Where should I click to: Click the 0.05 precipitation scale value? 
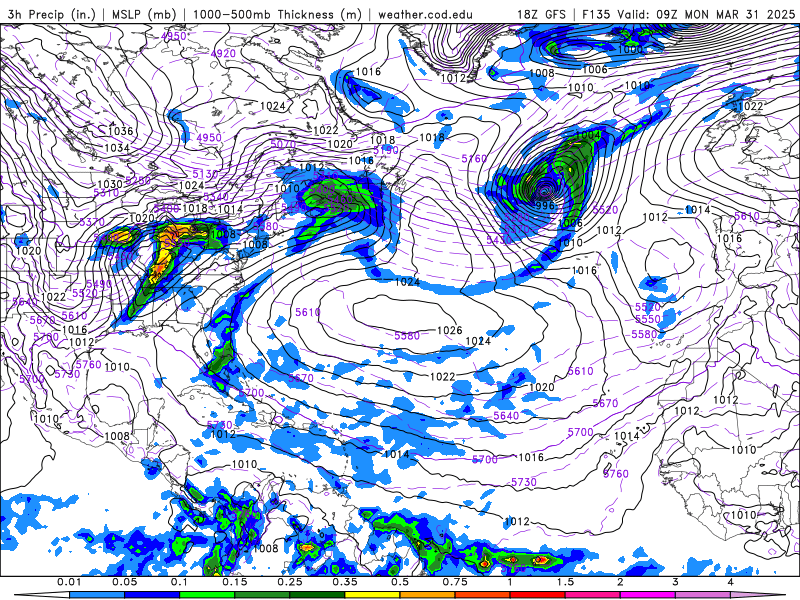[124, 582]
